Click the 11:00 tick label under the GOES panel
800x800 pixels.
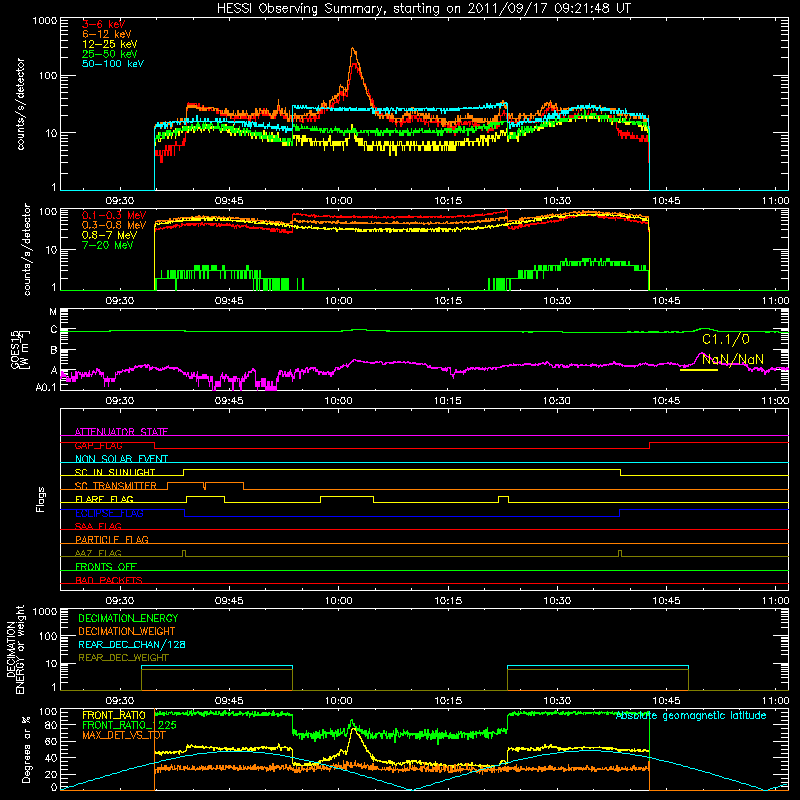[x=775, y=401]
